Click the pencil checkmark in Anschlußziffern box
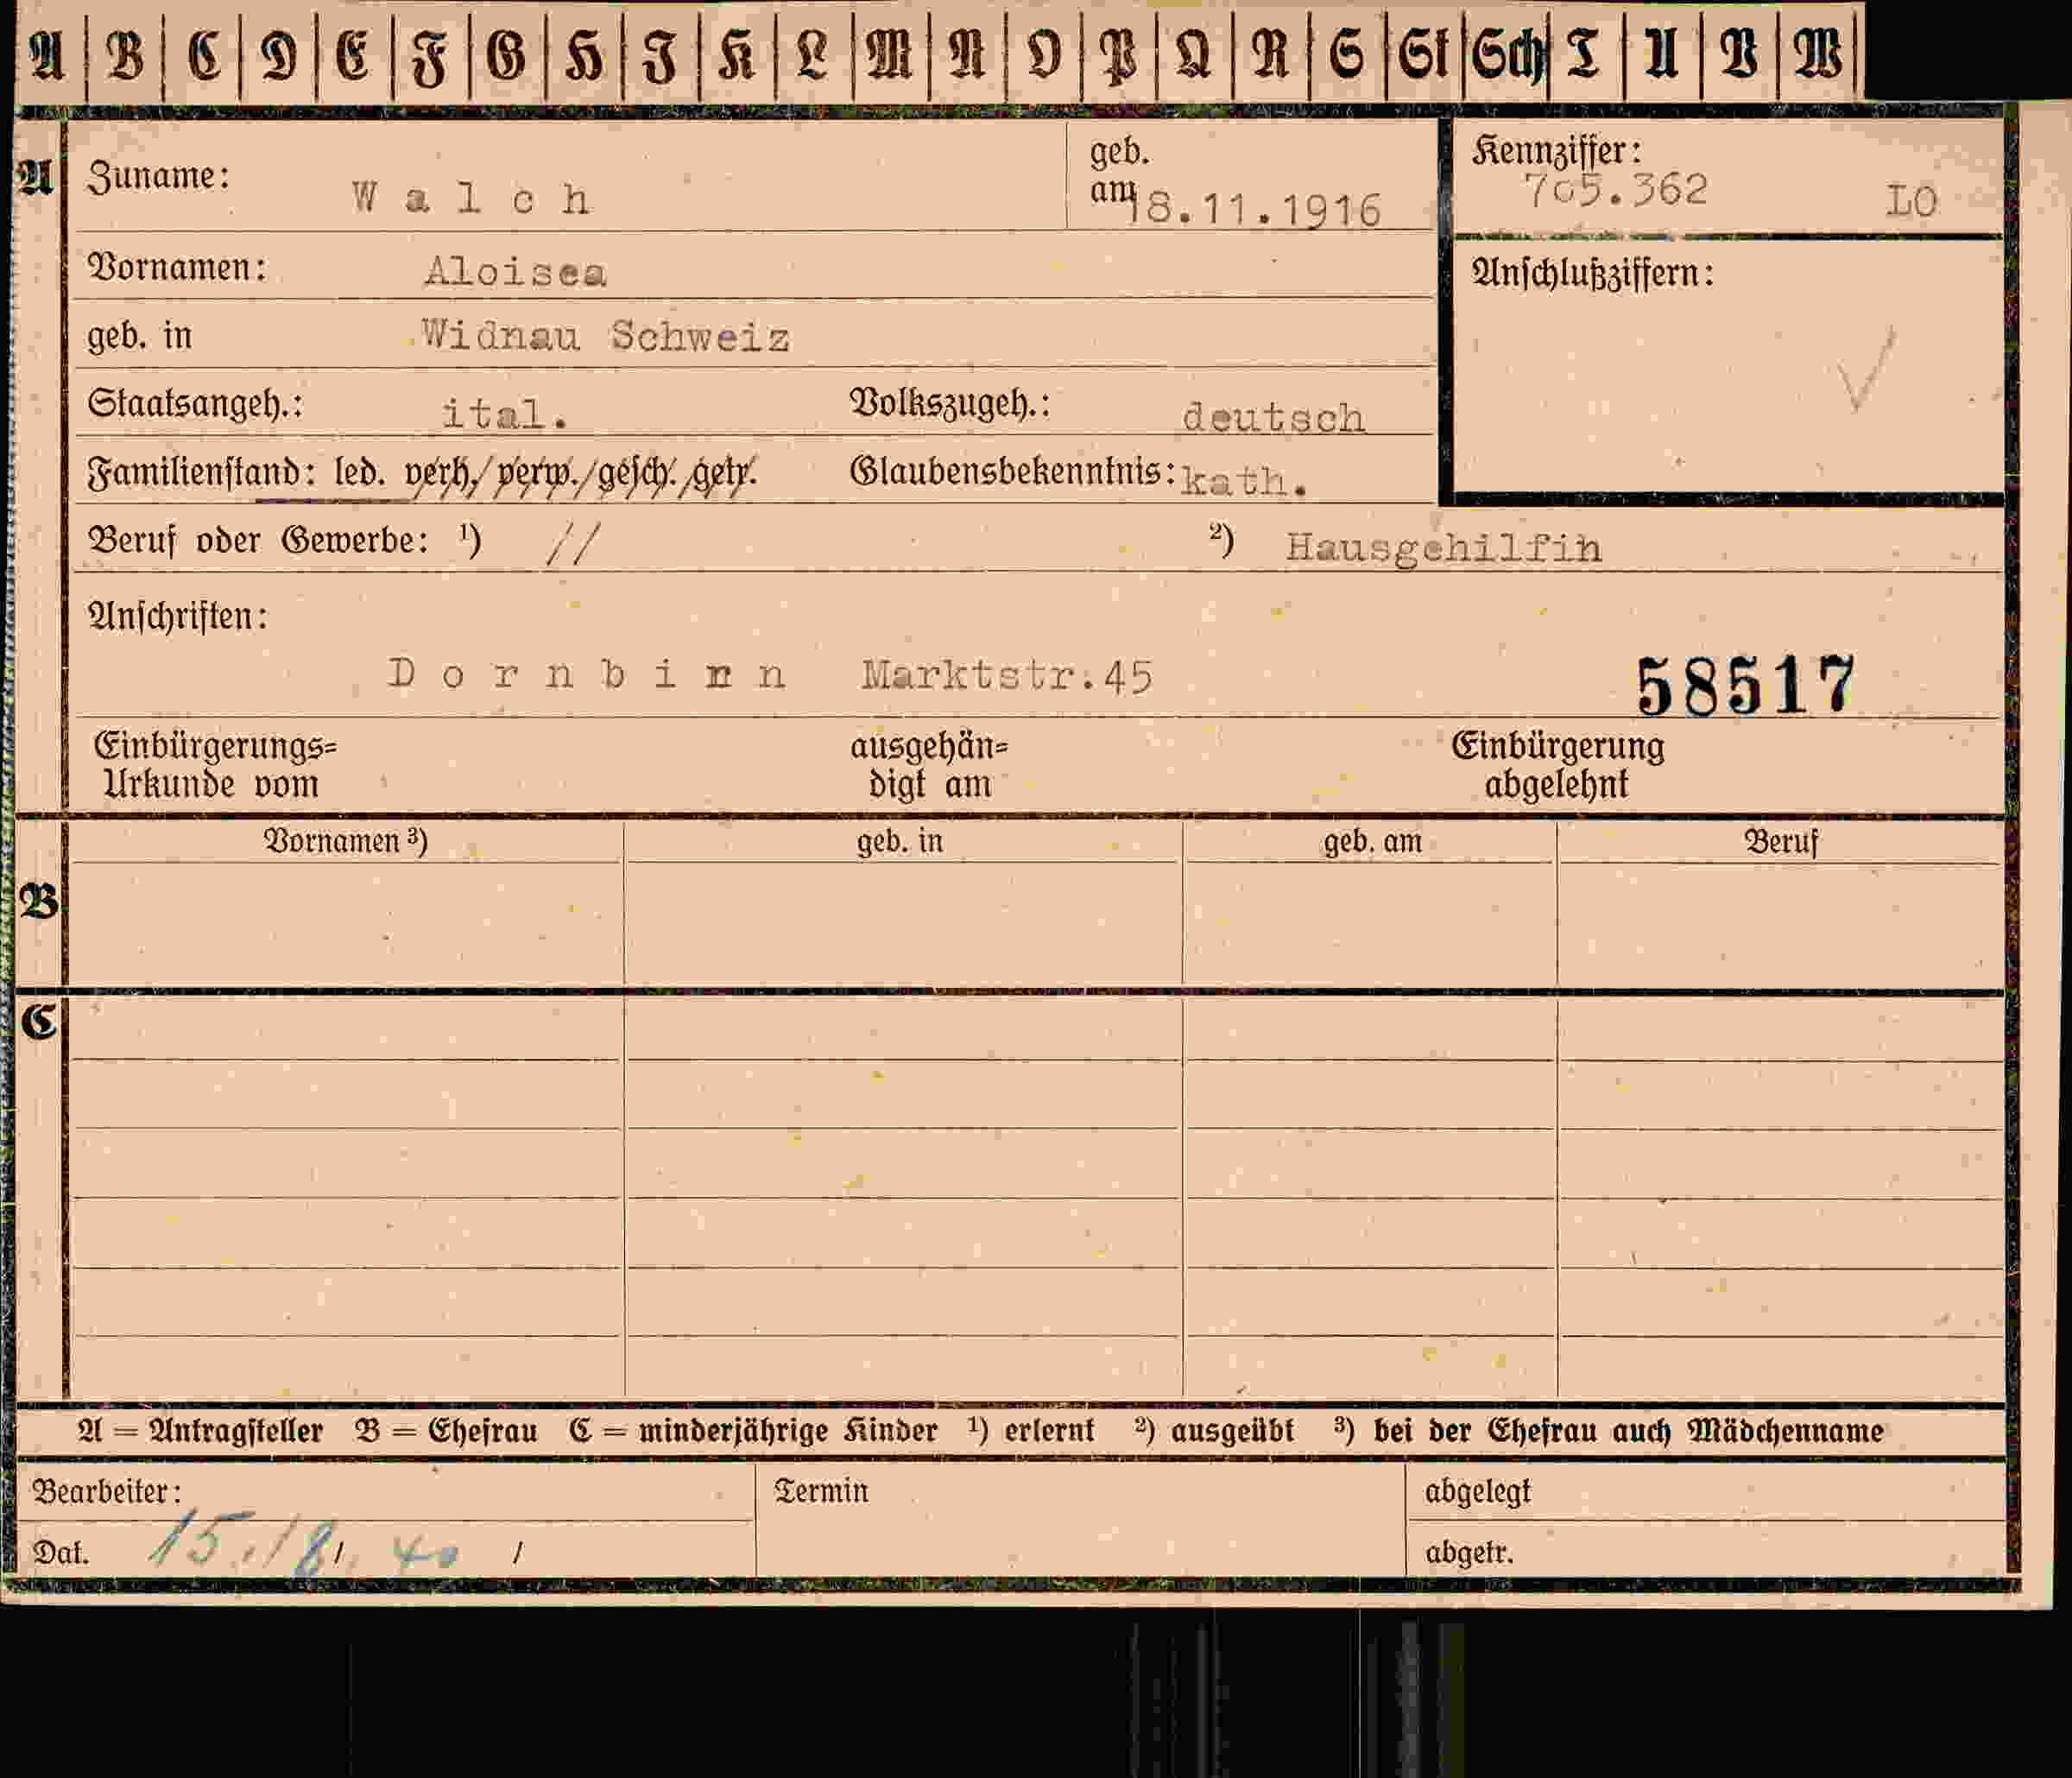 (x=1866, y=368)
